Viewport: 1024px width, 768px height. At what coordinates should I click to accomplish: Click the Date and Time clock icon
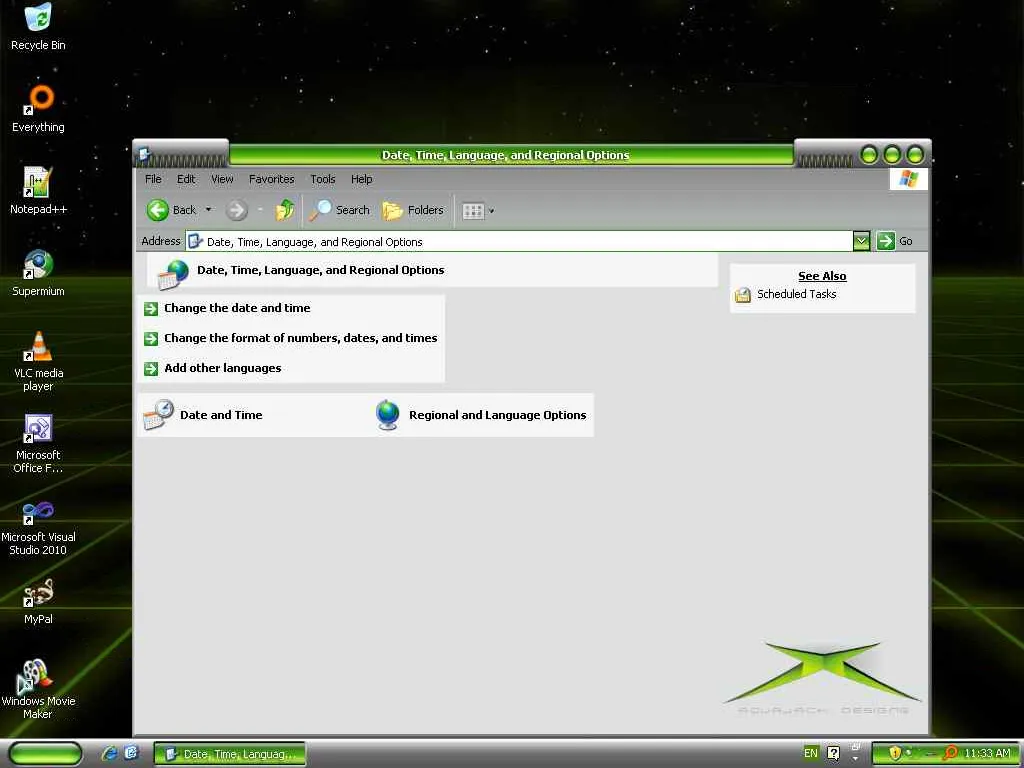pyautogui.click(x=158, y=415)
